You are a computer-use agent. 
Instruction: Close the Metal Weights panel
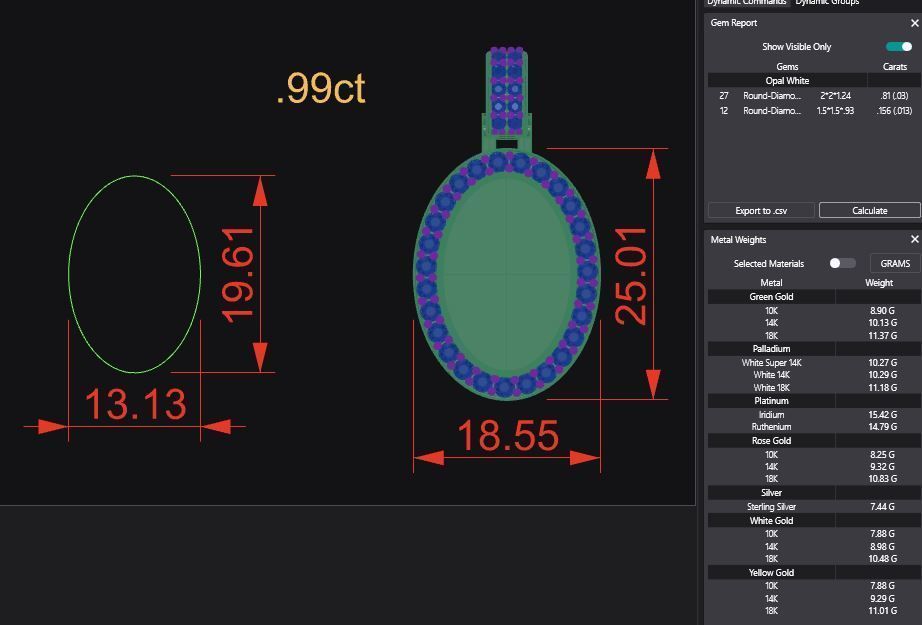coord(914,239)
